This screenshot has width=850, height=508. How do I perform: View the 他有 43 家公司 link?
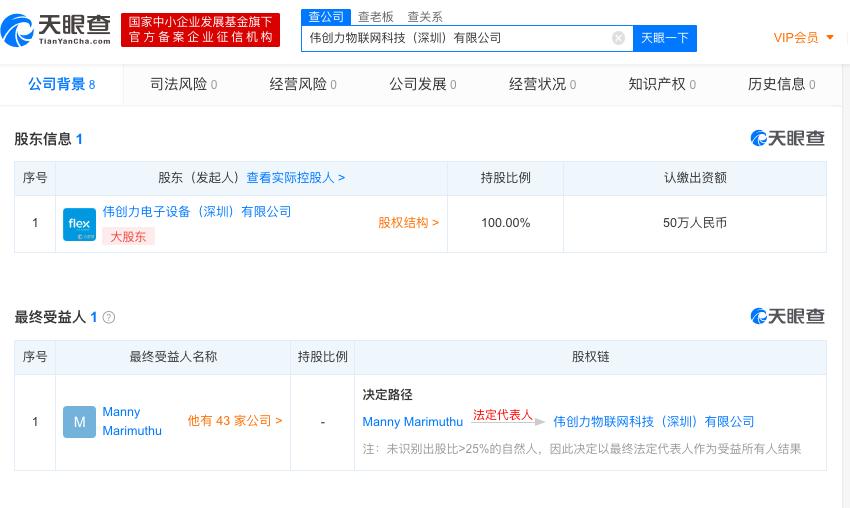pos(235,421)
